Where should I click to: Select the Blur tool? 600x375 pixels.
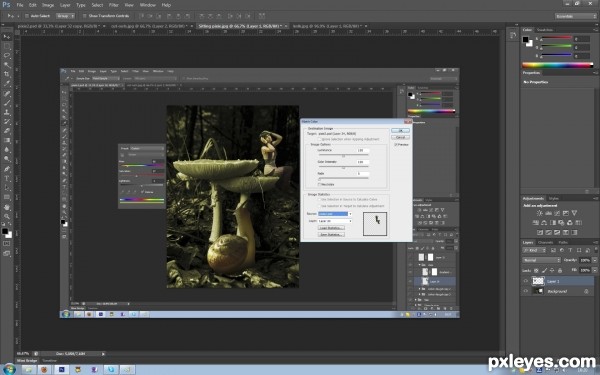(x=7, y=150)
